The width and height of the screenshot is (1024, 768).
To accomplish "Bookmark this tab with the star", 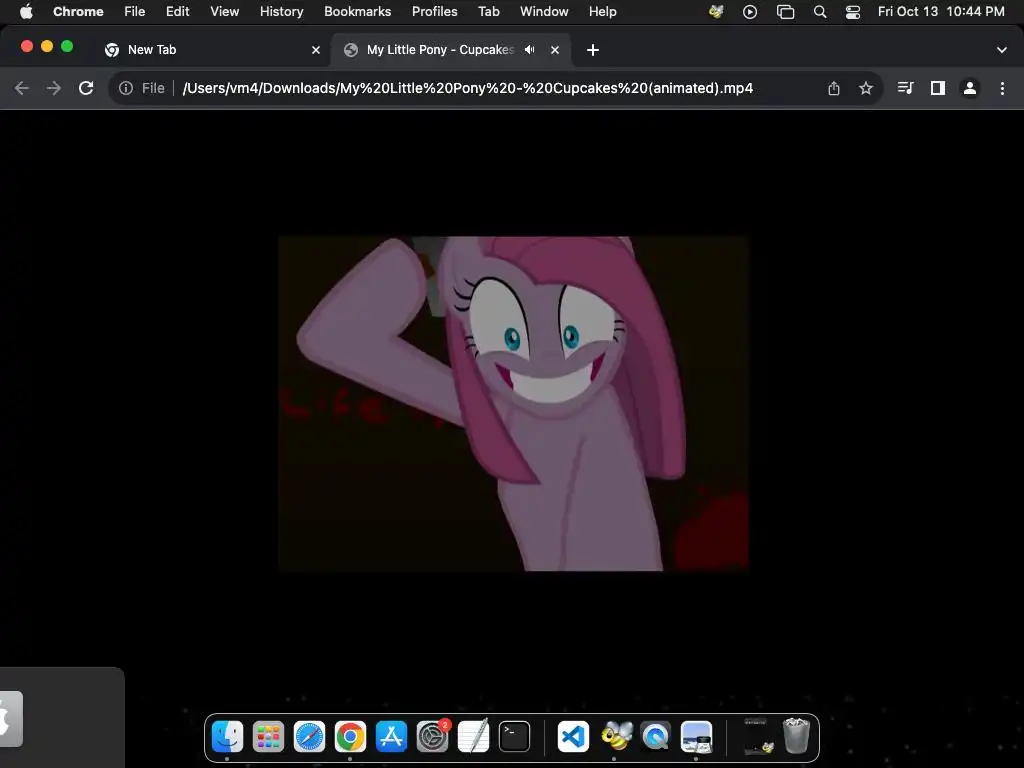I will point(866,88).
